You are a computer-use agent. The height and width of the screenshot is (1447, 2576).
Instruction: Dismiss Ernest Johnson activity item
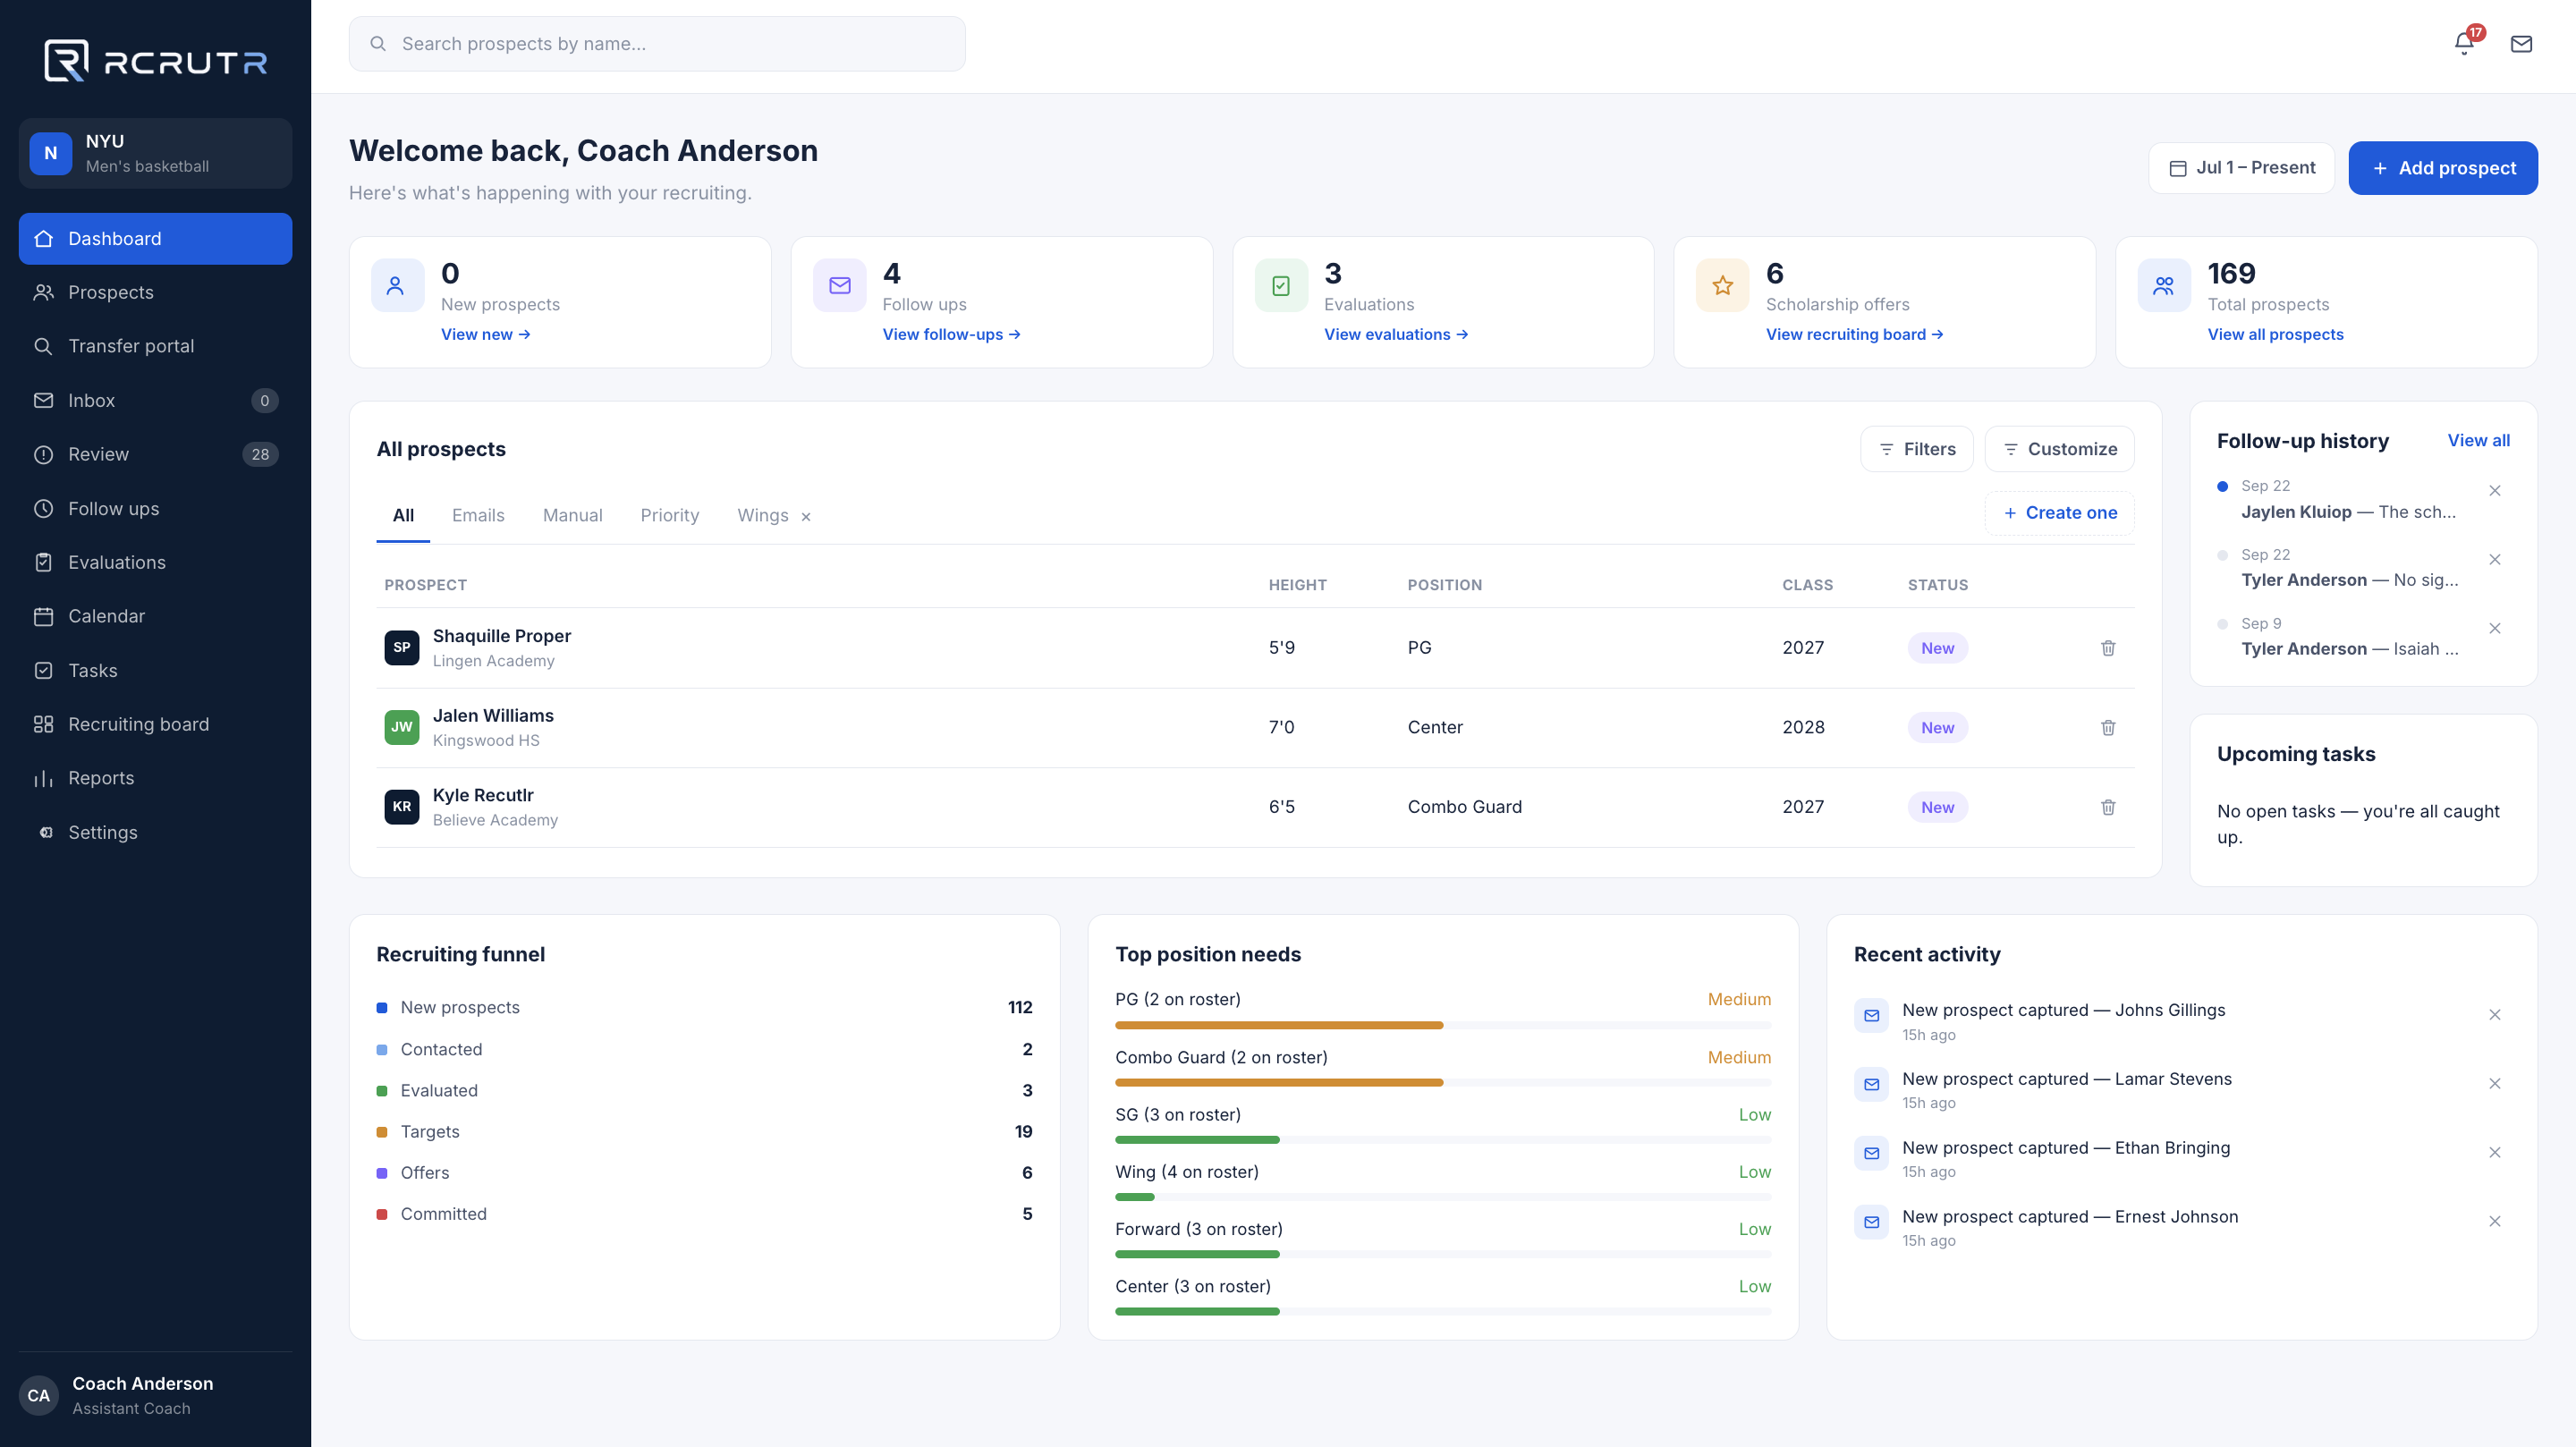click(2495, 1222)
